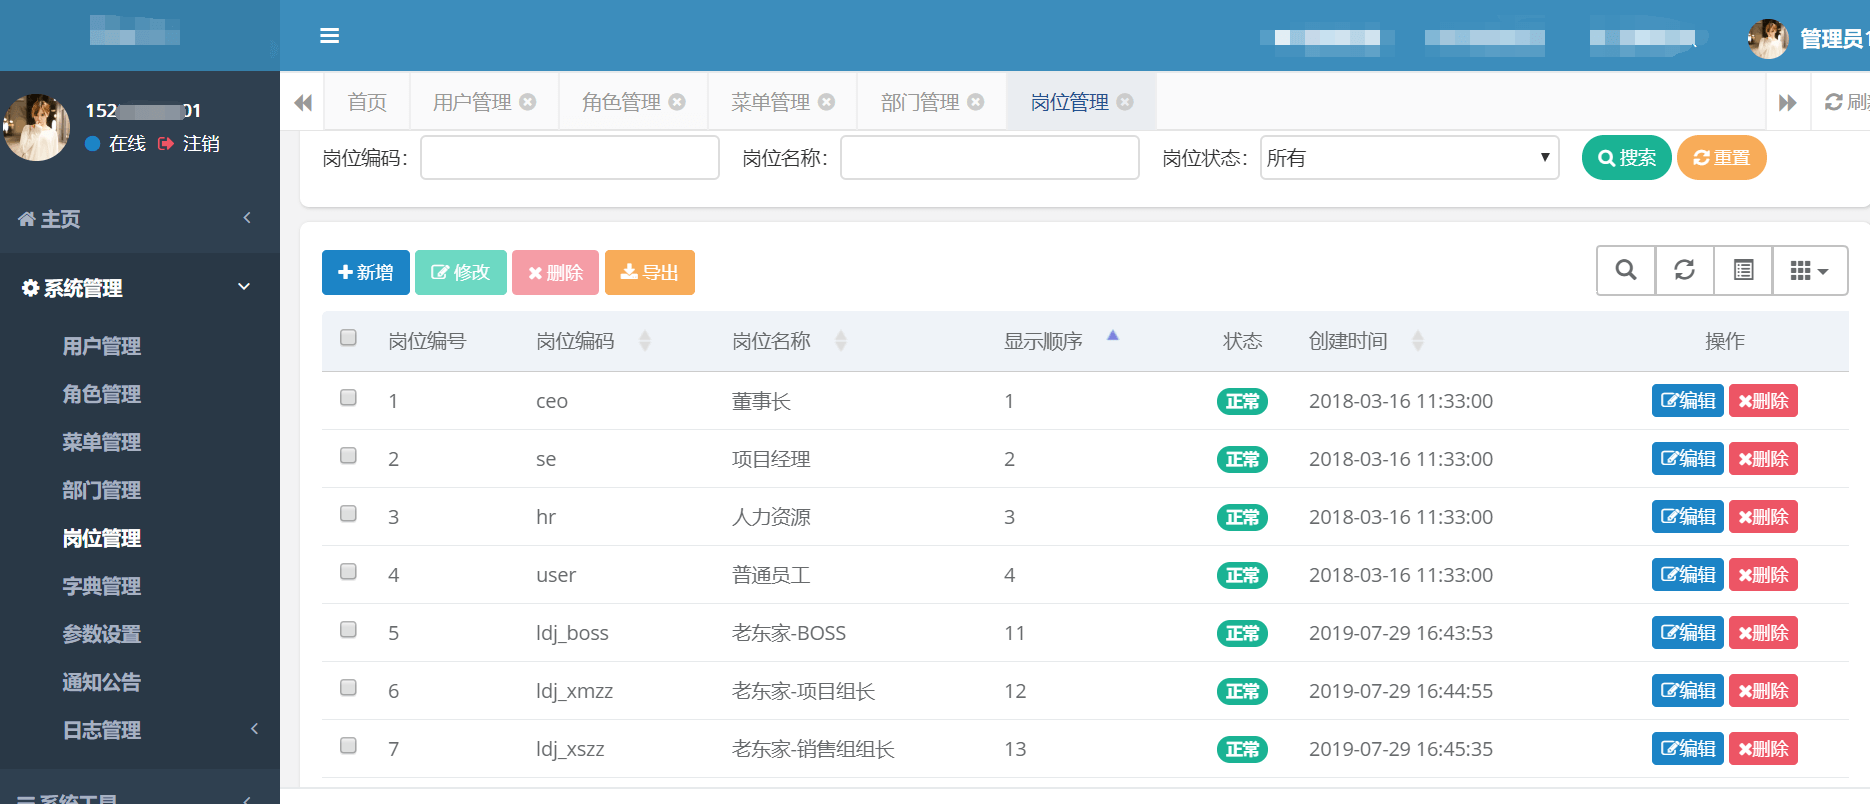This screenshot has width=1870, height=804.
Task: Delete the 项目经理 row
Action: click(x=1763, y=459)
